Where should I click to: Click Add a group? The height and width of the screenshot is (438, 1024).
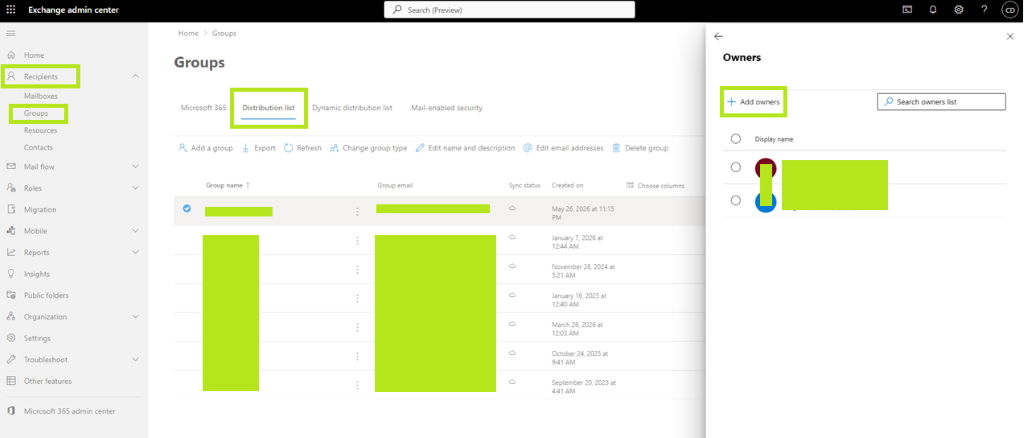206,148
